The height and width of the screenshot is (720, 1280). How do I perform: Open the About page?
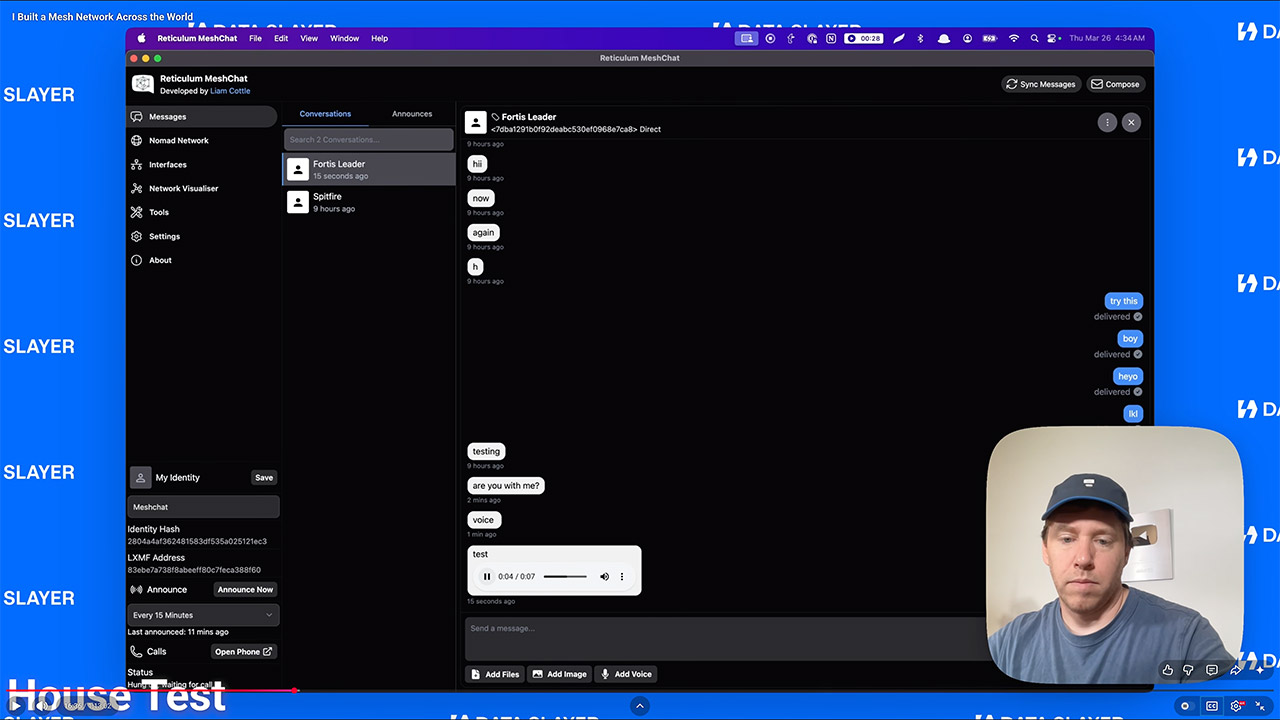tap(160, 261)
